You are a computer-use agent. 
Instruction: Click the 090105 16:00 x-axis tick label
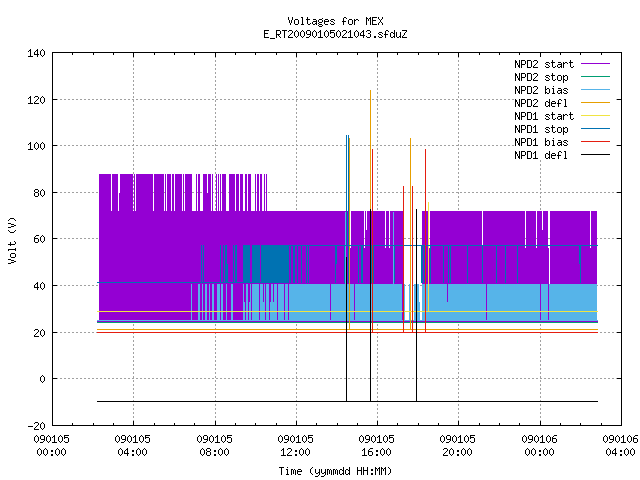click(x=376, y=446)
